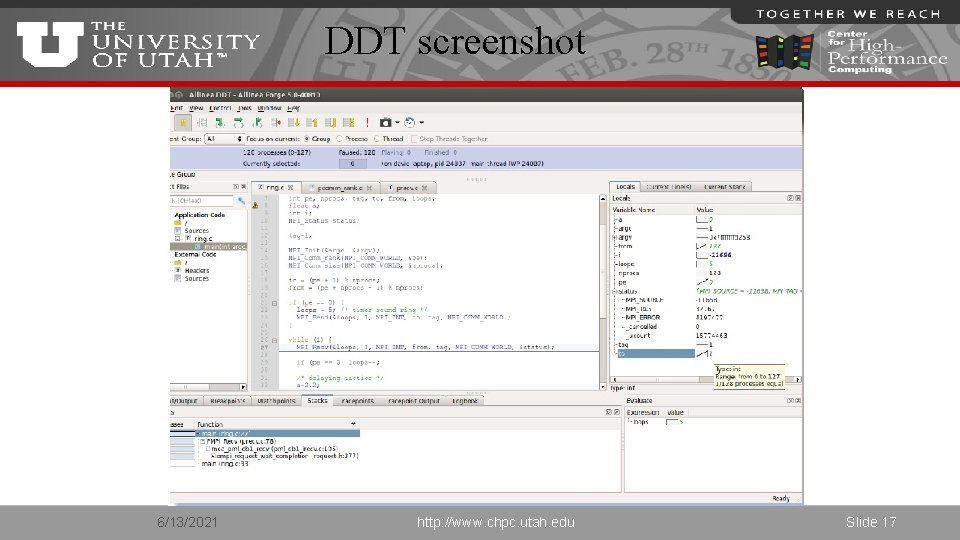The width and height of the screenshot is (960, 540).
Task: Switch to the Breakpoints tab
Action: click(227, 401)
